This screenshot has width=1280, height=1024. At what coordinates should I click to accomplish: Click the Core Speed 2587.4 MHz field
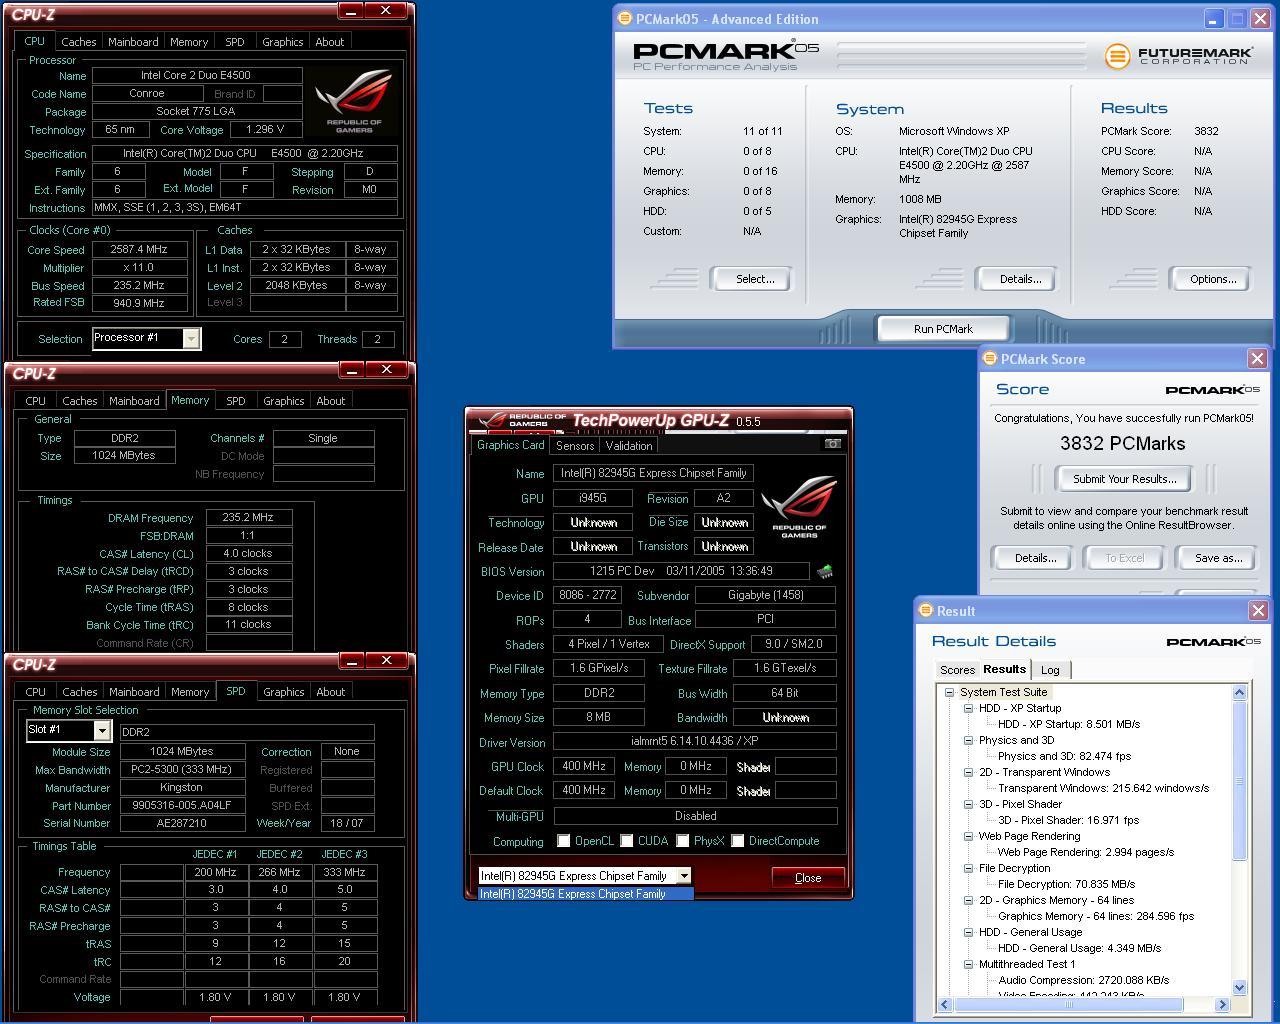coord(140,250)
